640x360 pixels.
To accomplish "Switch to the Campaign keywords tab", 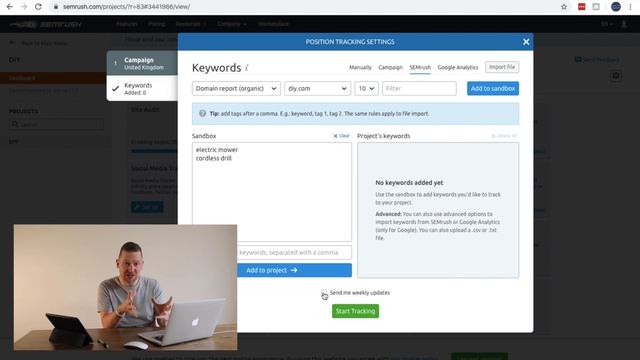I will (x=390, y=67).
